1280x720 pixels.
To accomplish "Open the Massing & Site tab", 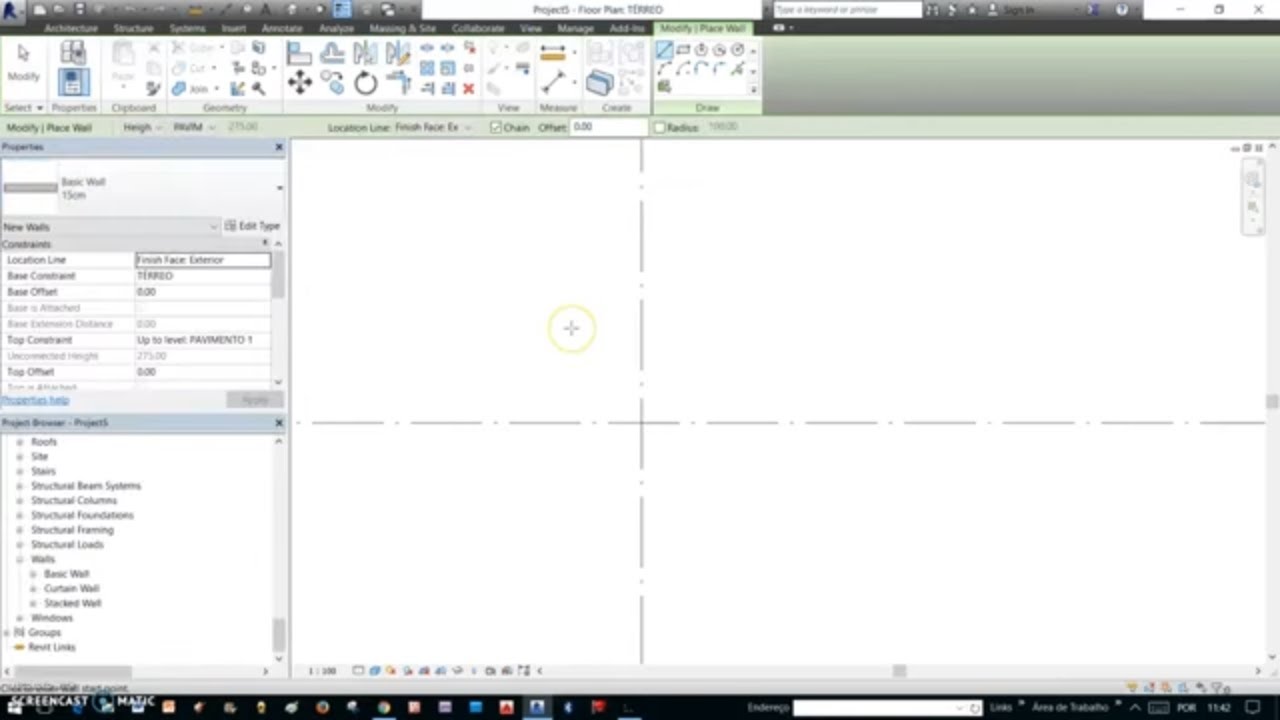I will point(402,28).
